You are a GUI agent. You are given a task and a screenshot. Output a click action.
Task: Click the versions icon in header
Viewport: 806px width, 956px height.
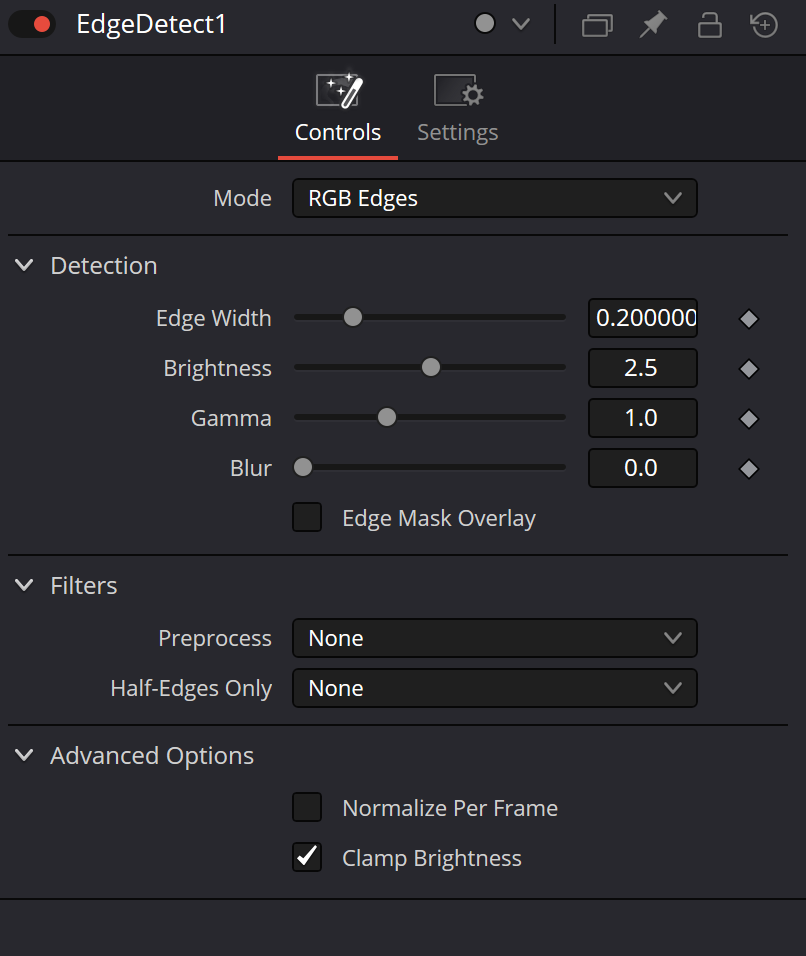point(597,26)
